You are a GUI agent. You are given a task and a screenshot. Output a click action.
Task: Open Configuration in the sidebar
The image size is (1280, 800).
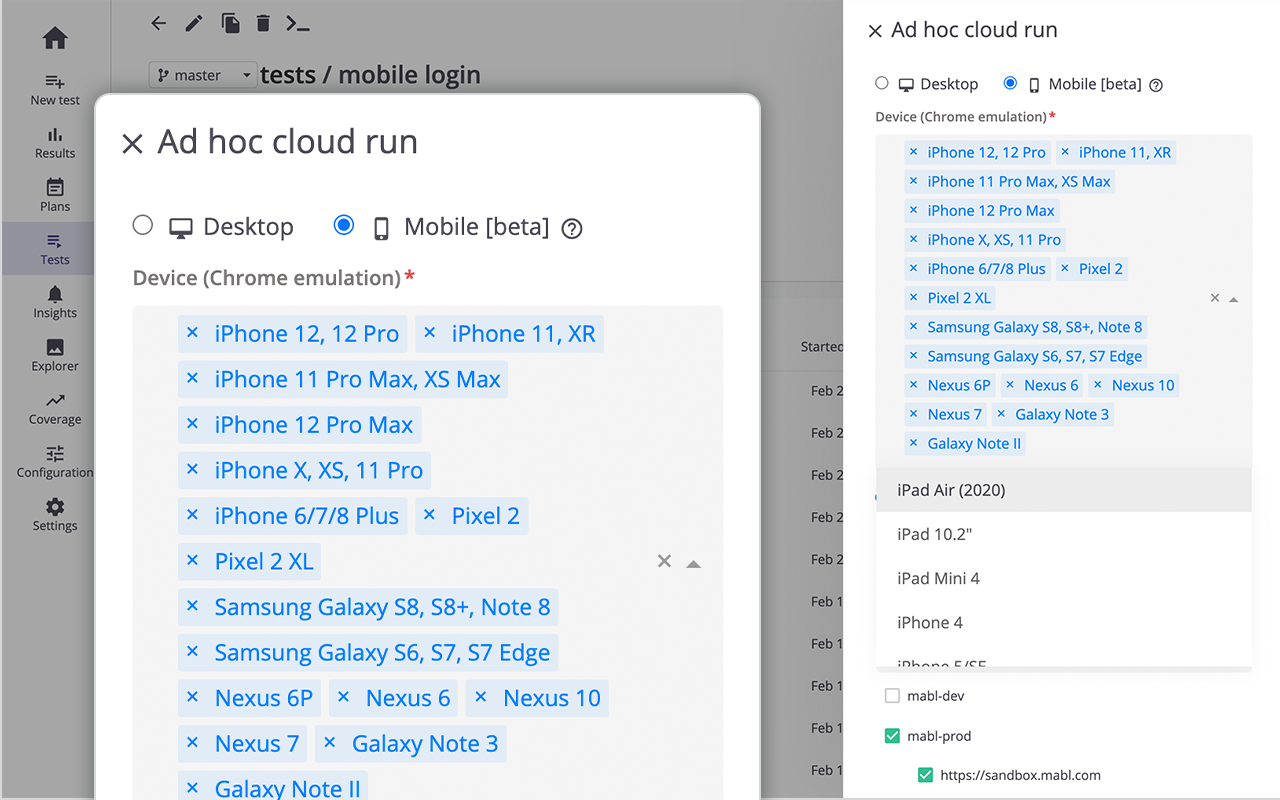click(x=55, y=460)
